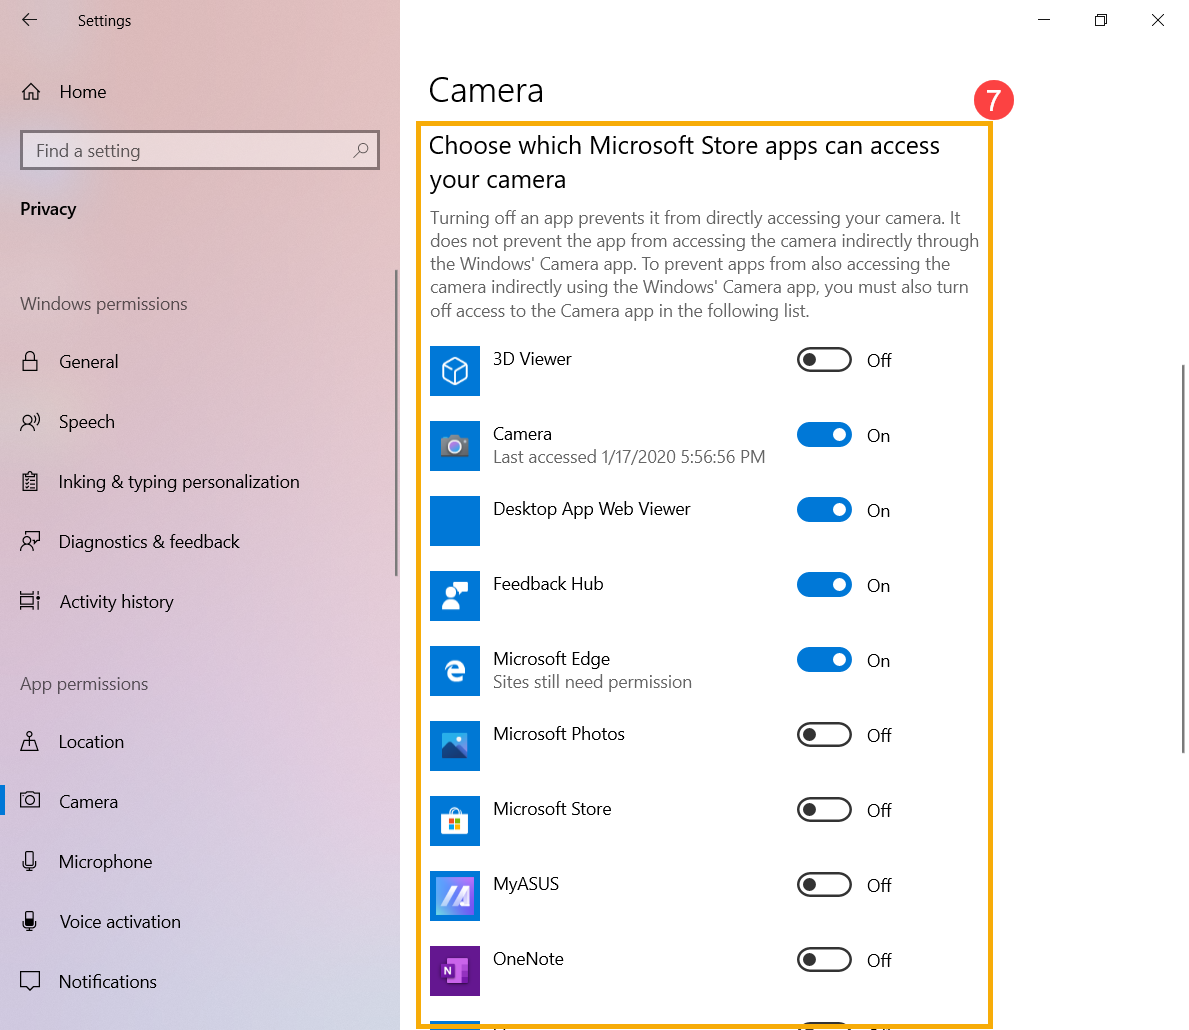Select Diagnostics & feedback
Image resolution: width=1189 pixels, height=1030 pixels.
199,542
